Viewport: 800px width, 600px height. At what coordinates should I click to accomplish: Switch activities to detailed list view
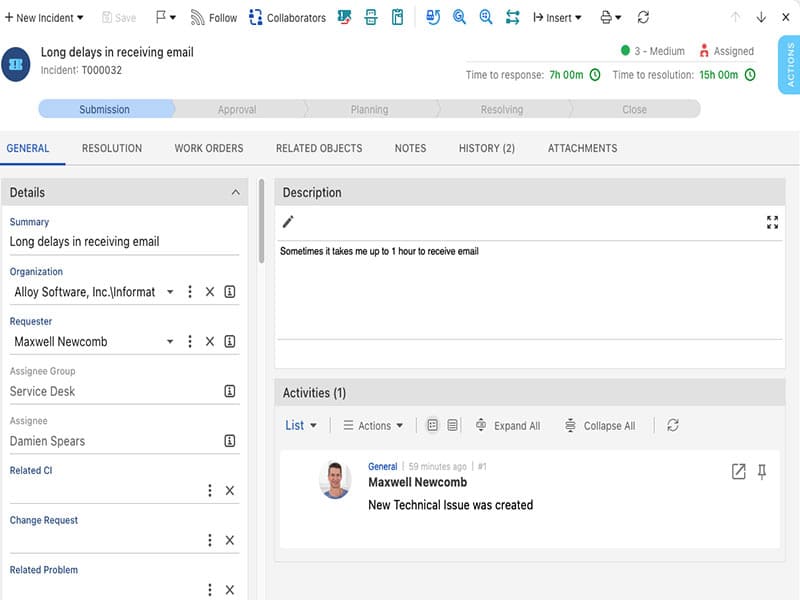tap(453, 425)
